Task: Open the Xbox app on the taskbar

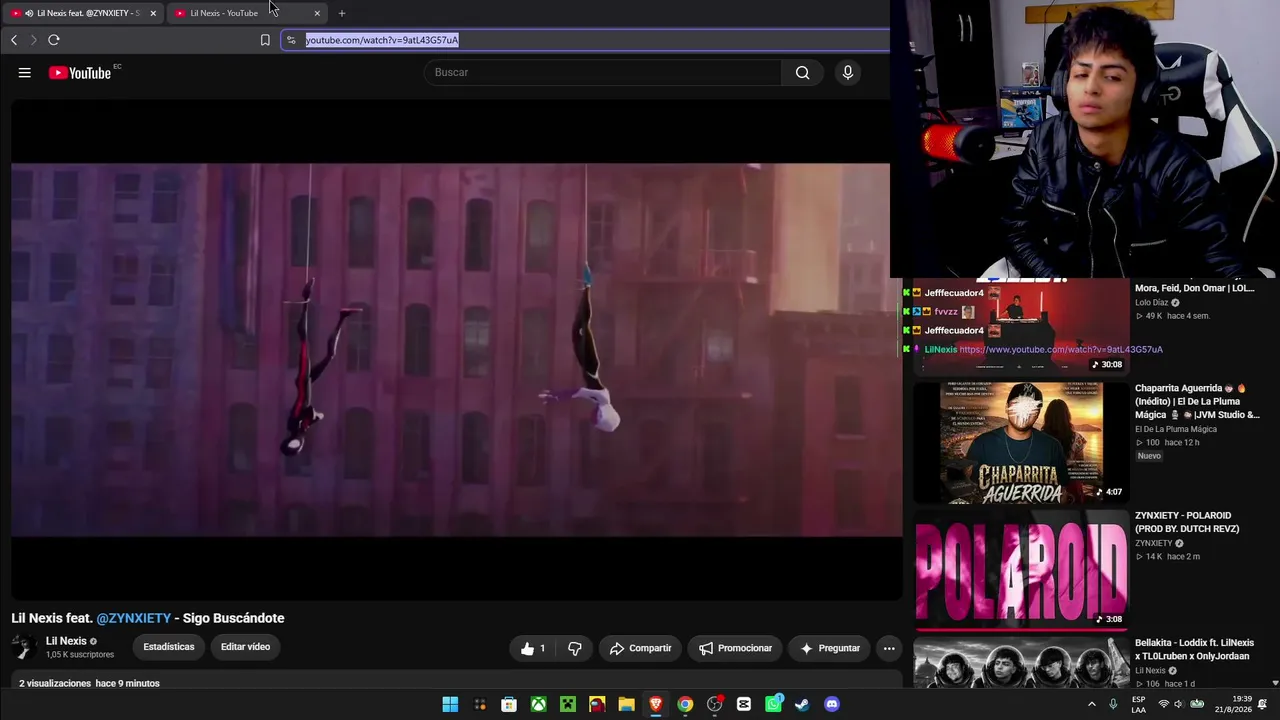Action: (538, 704)
